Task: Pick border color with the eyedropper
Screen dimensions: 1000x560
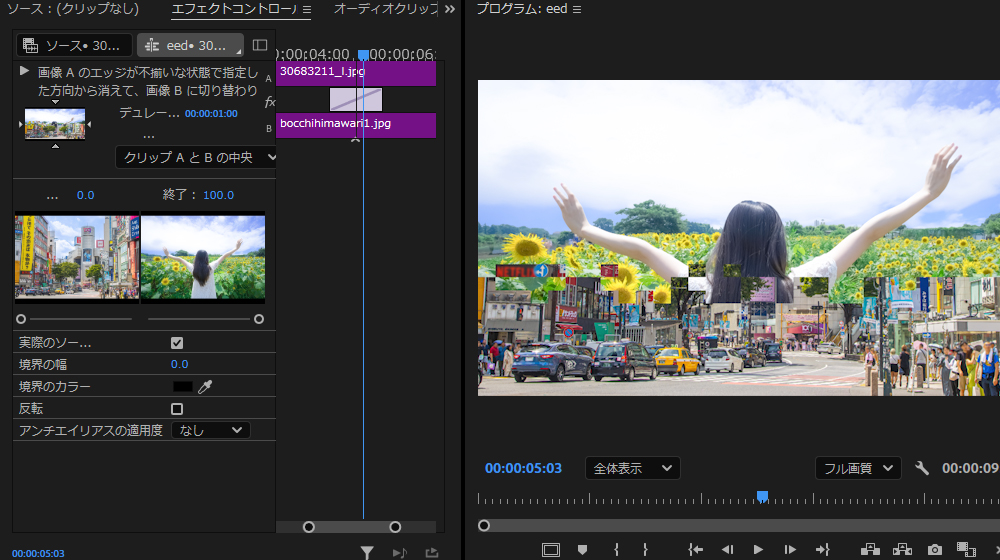Action: click(205, 387)
